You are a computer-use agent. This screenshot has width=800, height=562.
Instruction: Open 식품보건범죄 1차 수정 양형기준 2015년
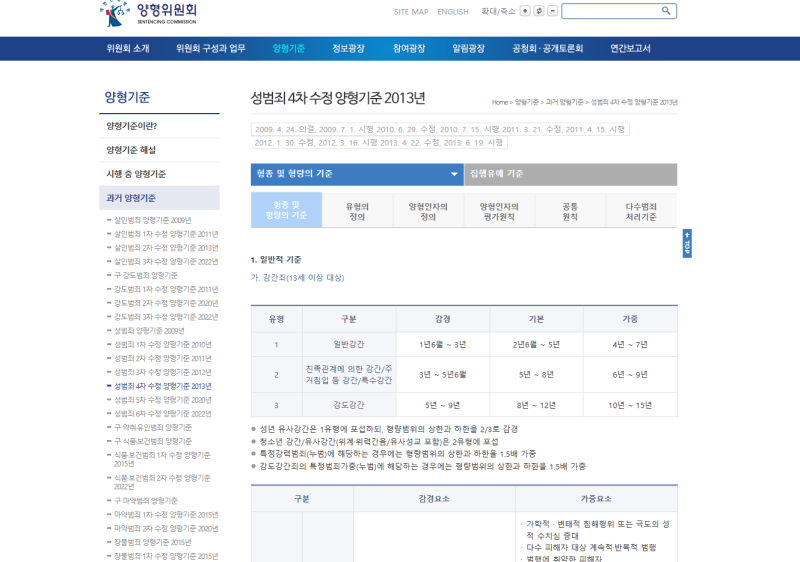162,459
